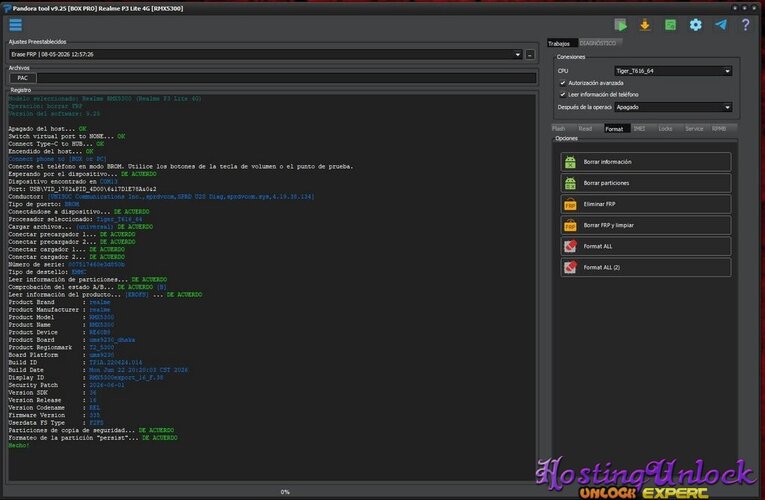
Task: Toggle the Autorización avanzada checkbox
Action: coord(563,83)
